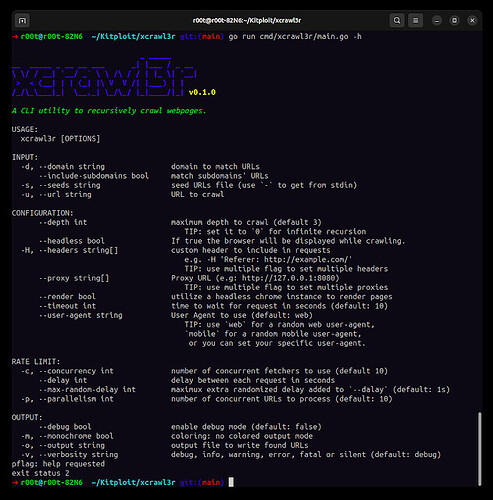493x500 pixels.
Task: Click the yellow v0.1.0 version label
Action: coord(202,92)
